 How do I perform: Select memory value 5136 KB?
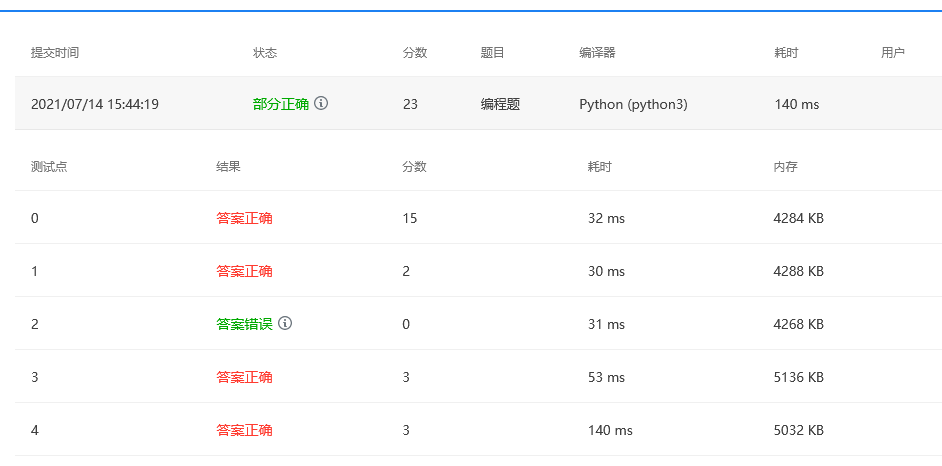(x=798, y=377)
